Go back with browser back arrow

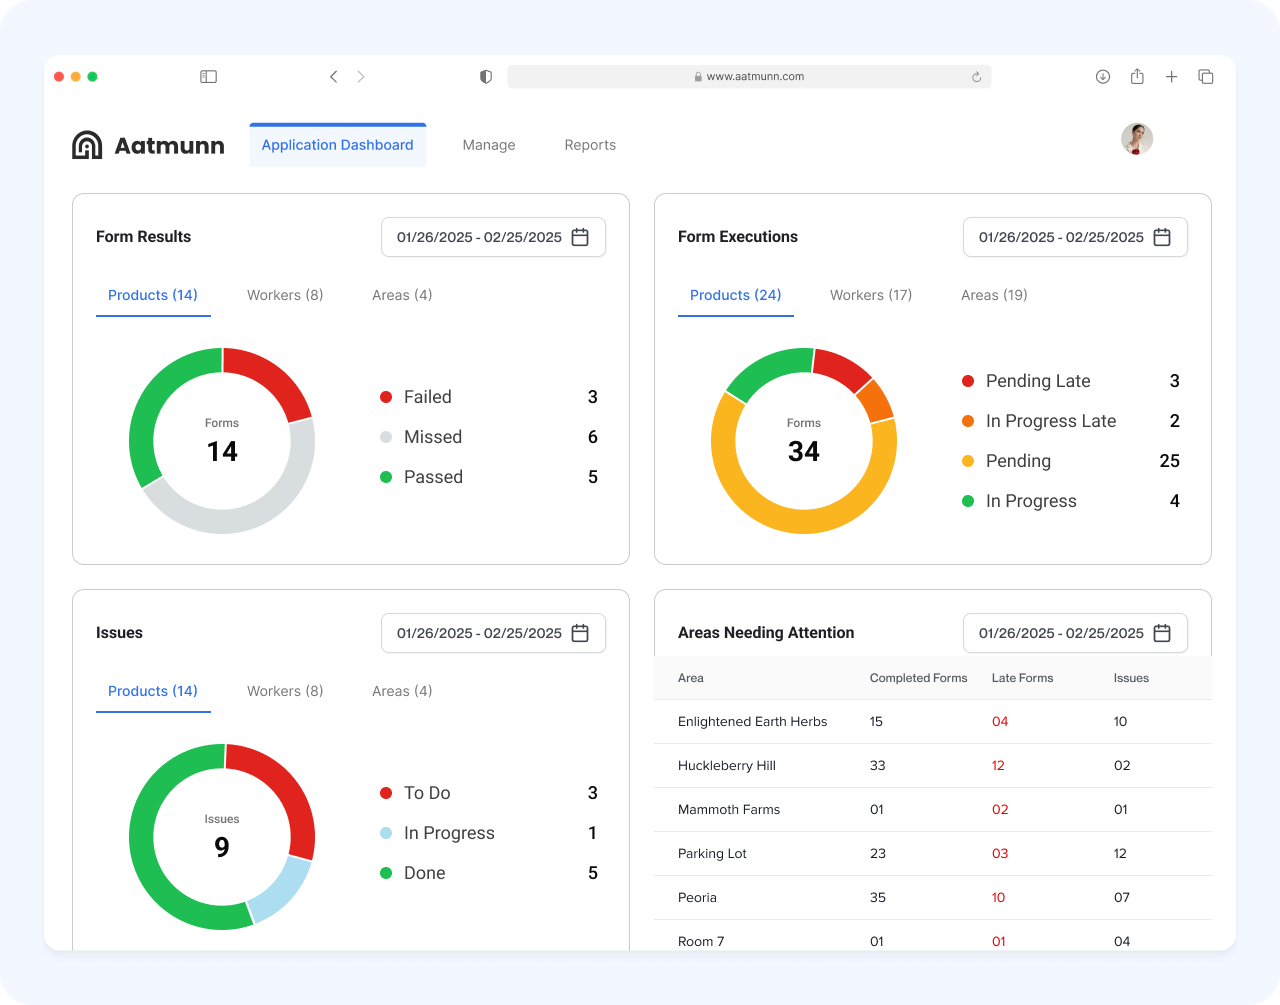tap(334, 77)
